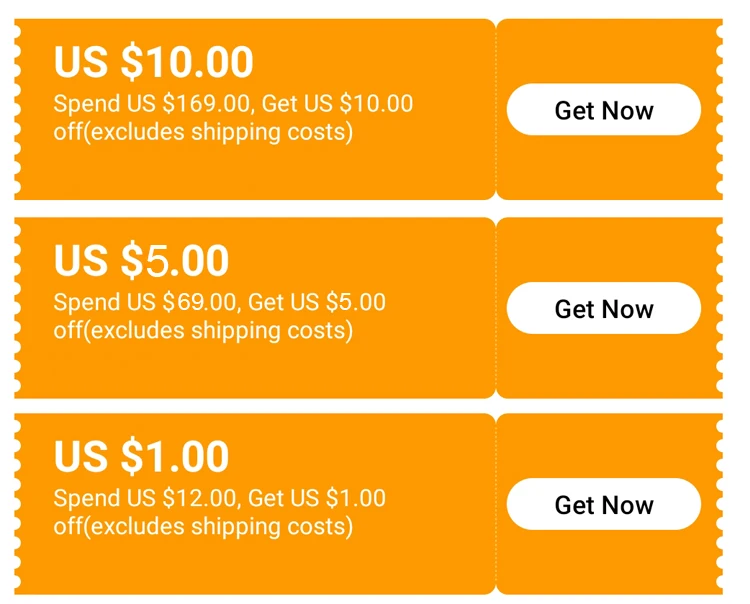Click the scalloped left edge of $1.00 coupon
This screenshot has width=750, height=604.
(x=18, y=504)
